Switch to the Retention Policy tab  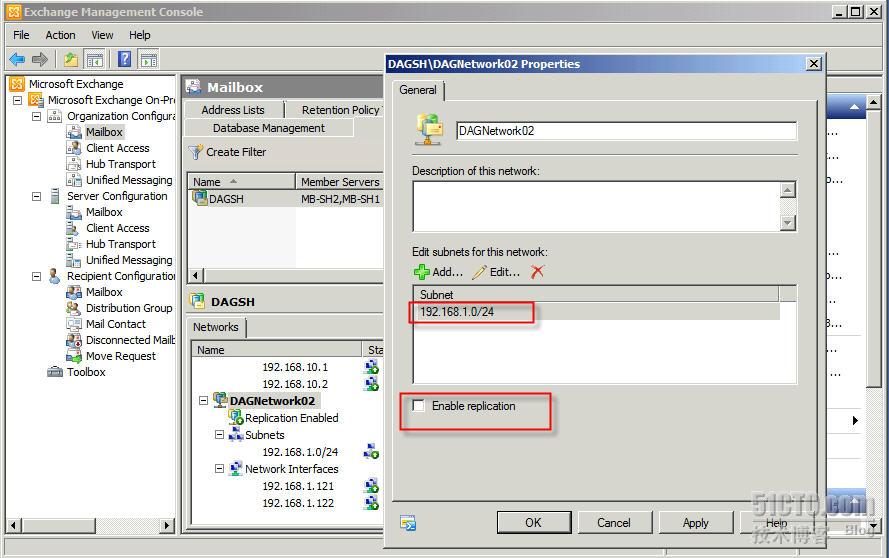[340, 110]
